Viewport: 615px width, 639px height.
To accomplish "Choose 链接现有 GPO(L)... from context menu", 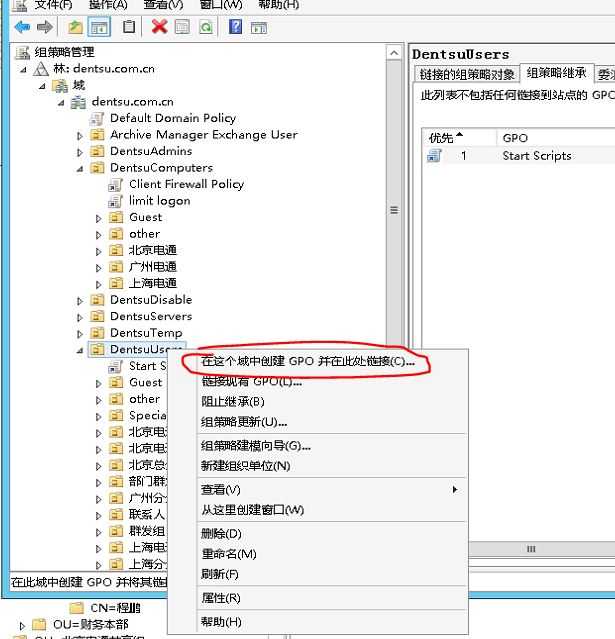I will (251, 381).
